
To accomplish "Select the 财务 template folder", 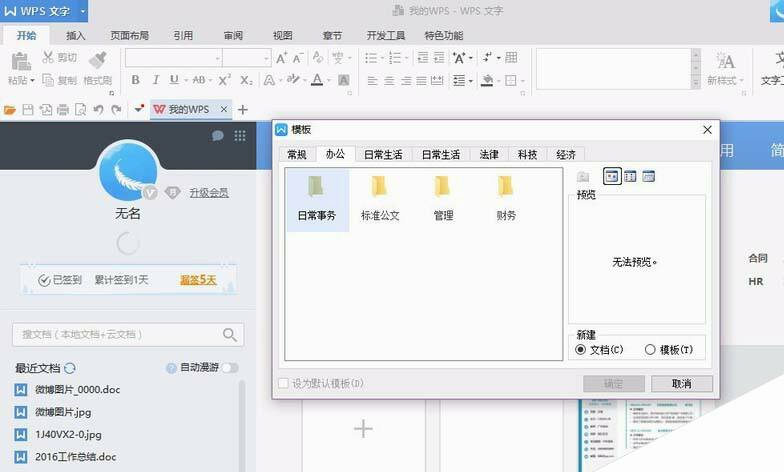I will click(x=506, y=199).
